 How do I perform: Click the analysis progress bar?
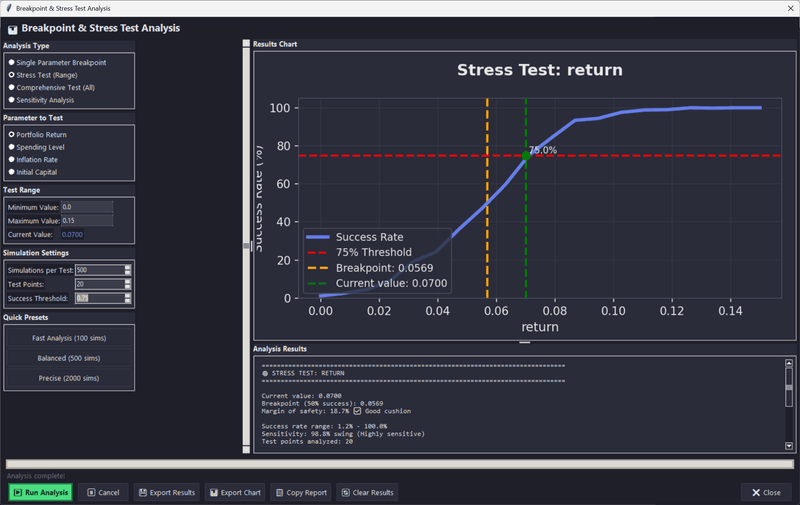click(x=399, y=464)
